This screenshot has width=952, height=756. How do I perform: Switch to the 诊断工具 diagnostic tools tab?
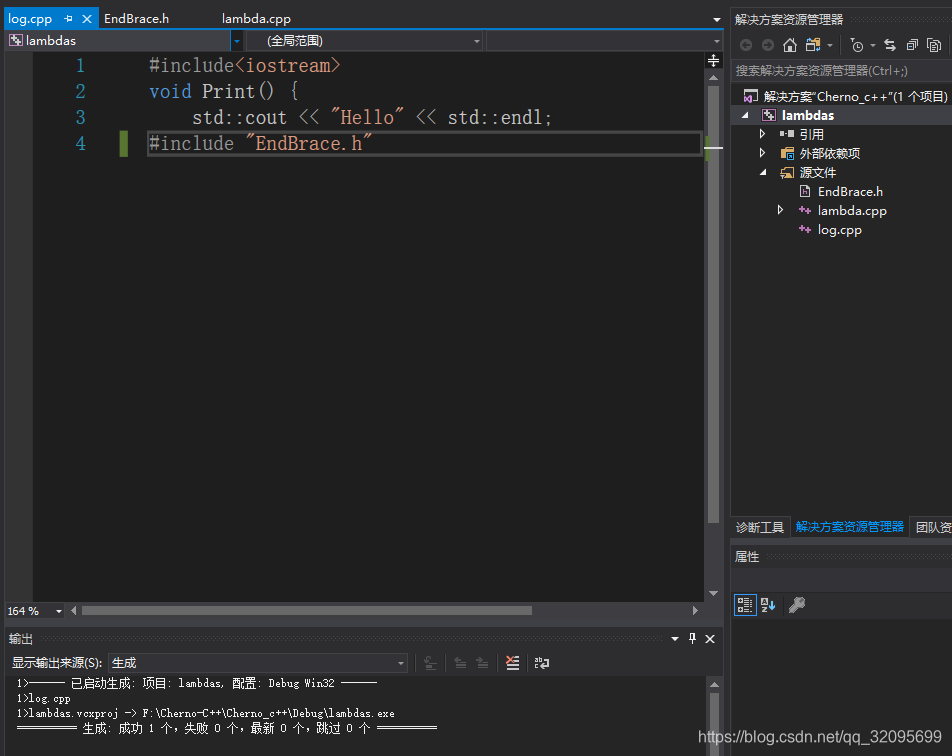(760, 527)
